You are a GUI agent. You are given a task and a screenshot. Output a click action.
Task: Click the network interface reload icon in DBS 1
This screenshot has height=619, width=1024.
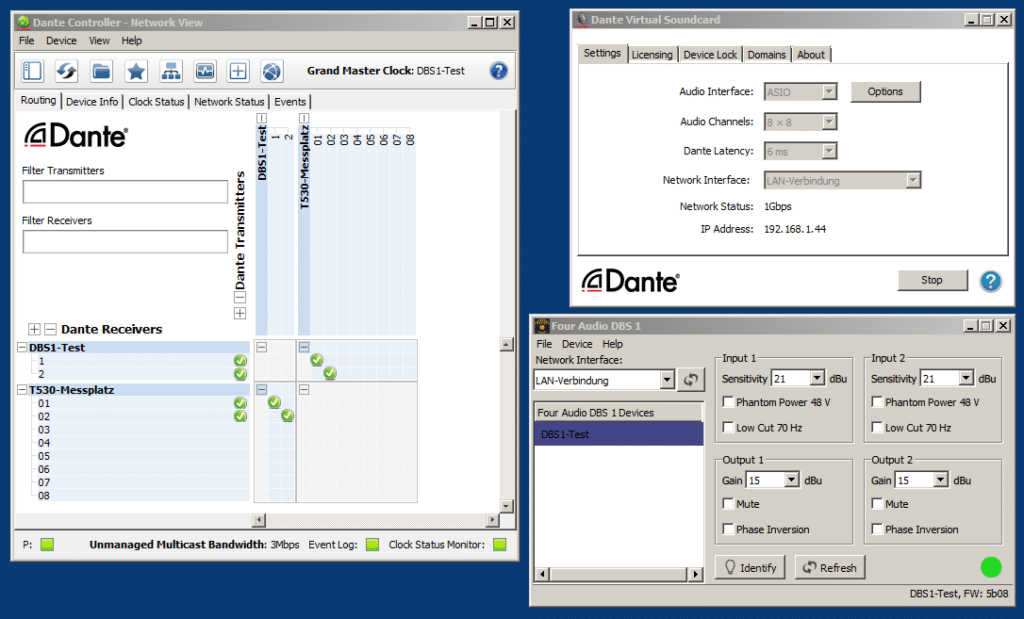pos(690,380)
